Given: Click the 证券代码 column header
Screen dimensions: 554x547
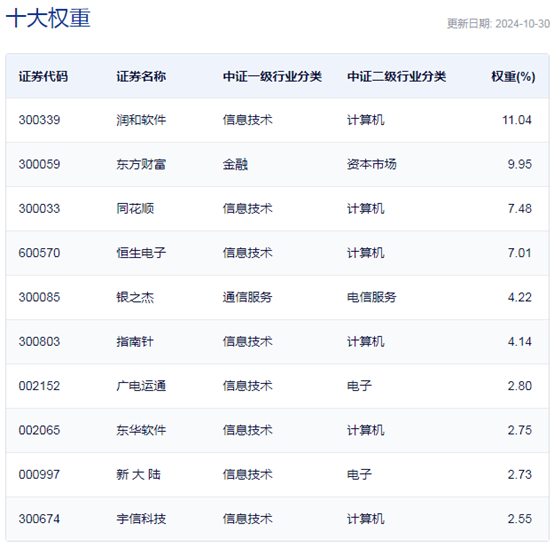Looking at the screenshot, I should pos(43,76).
